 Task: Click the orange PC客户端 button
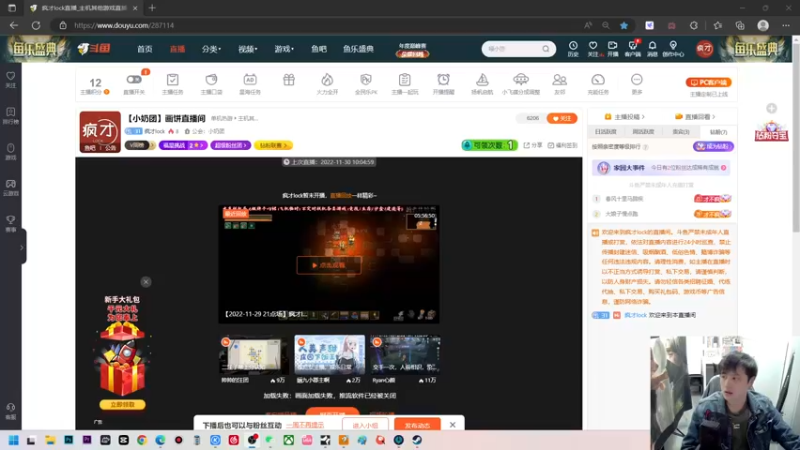click(709, 82)
